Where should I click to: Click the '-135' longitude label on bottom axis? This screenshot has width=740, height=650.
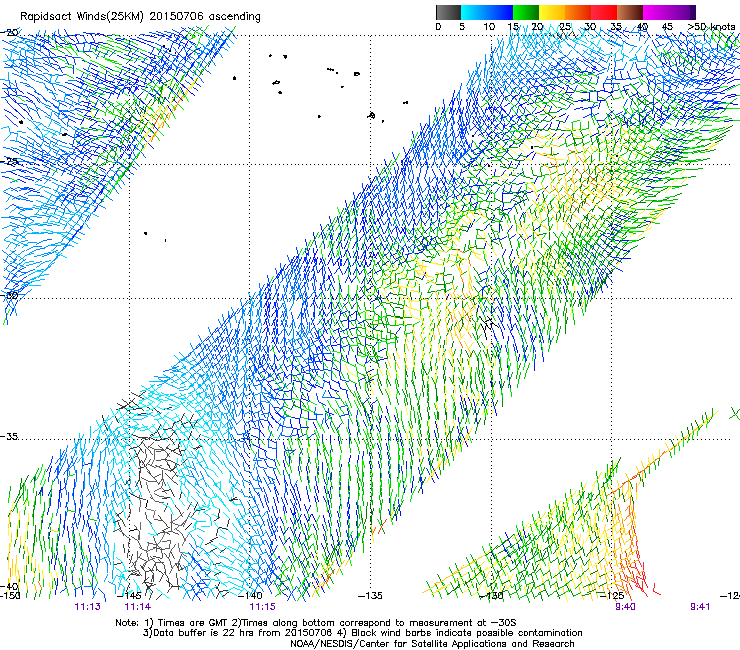pos(370,596)
